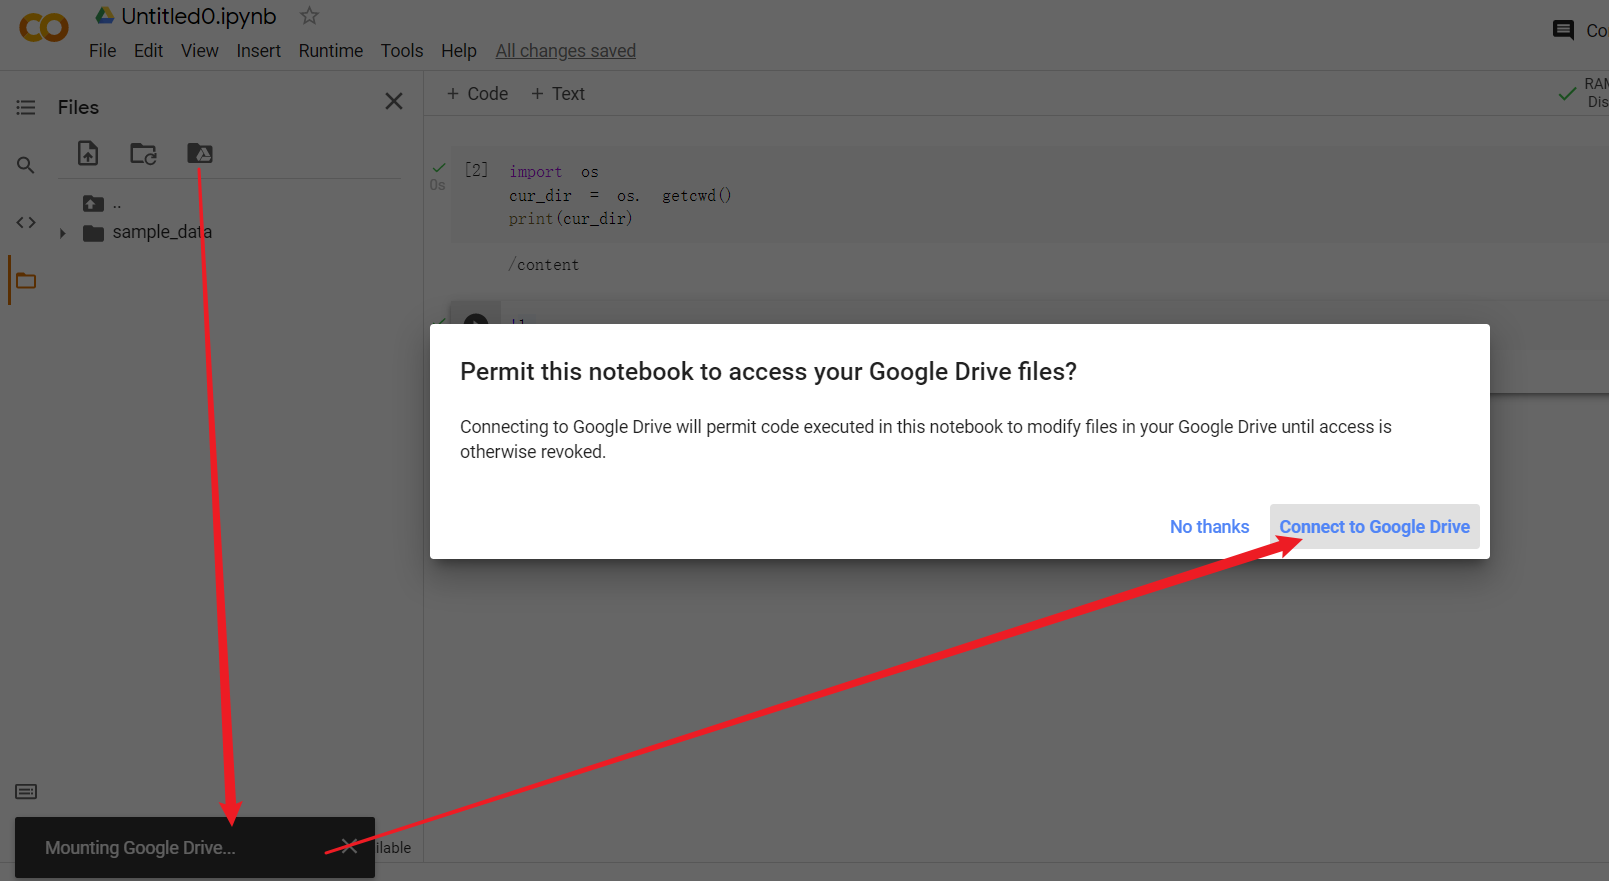
Task: Click the upload to session storage icon
Action: click(88, 153)
